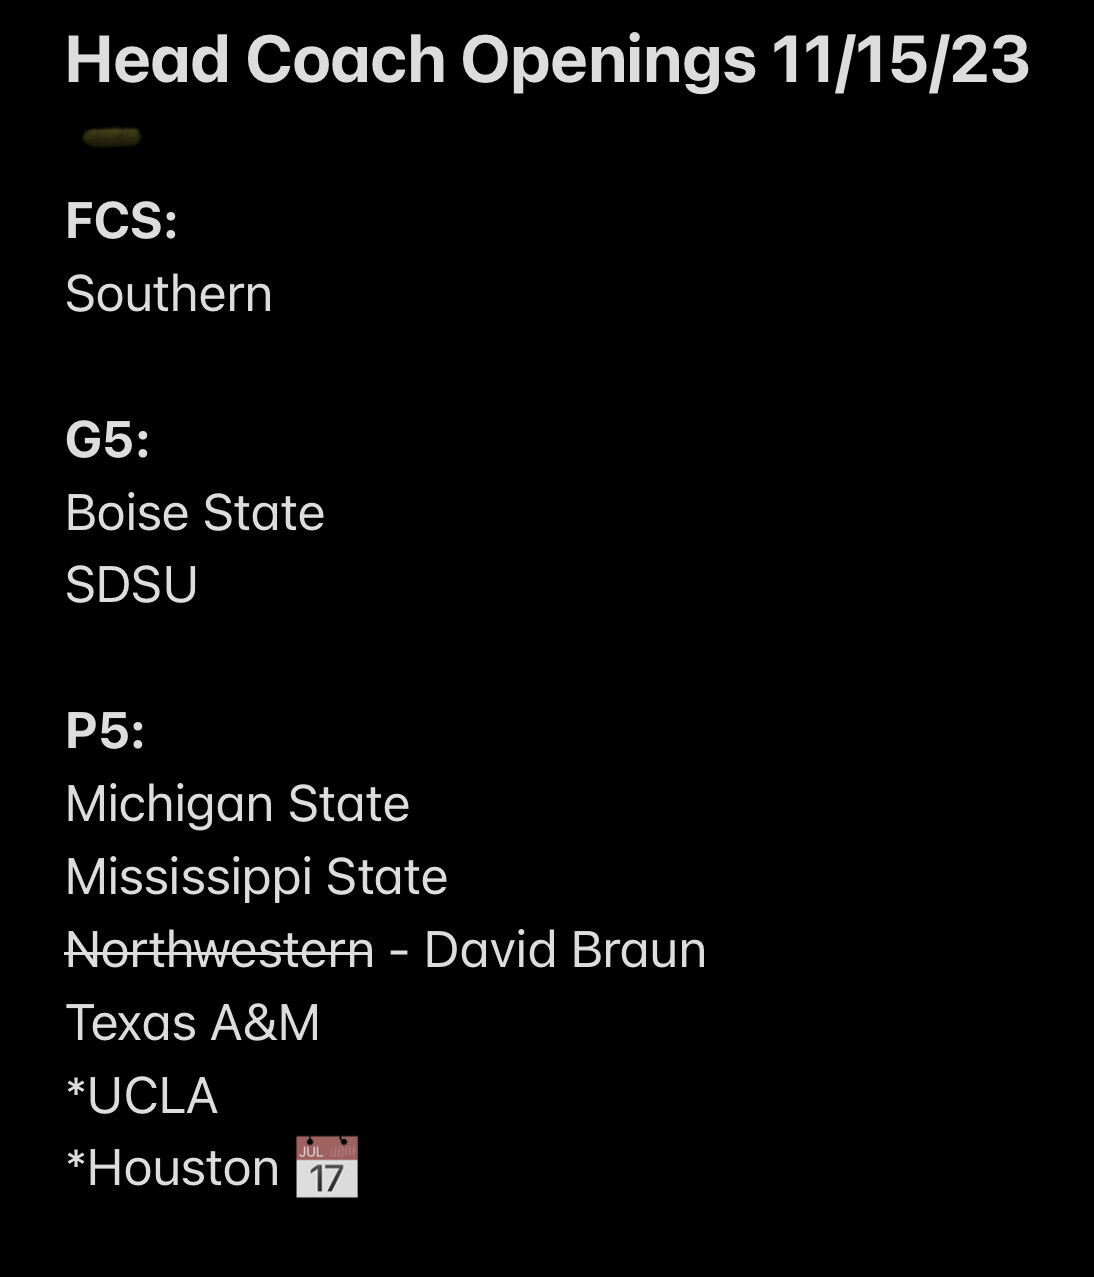Tap the *UCLA entry

142,1096
